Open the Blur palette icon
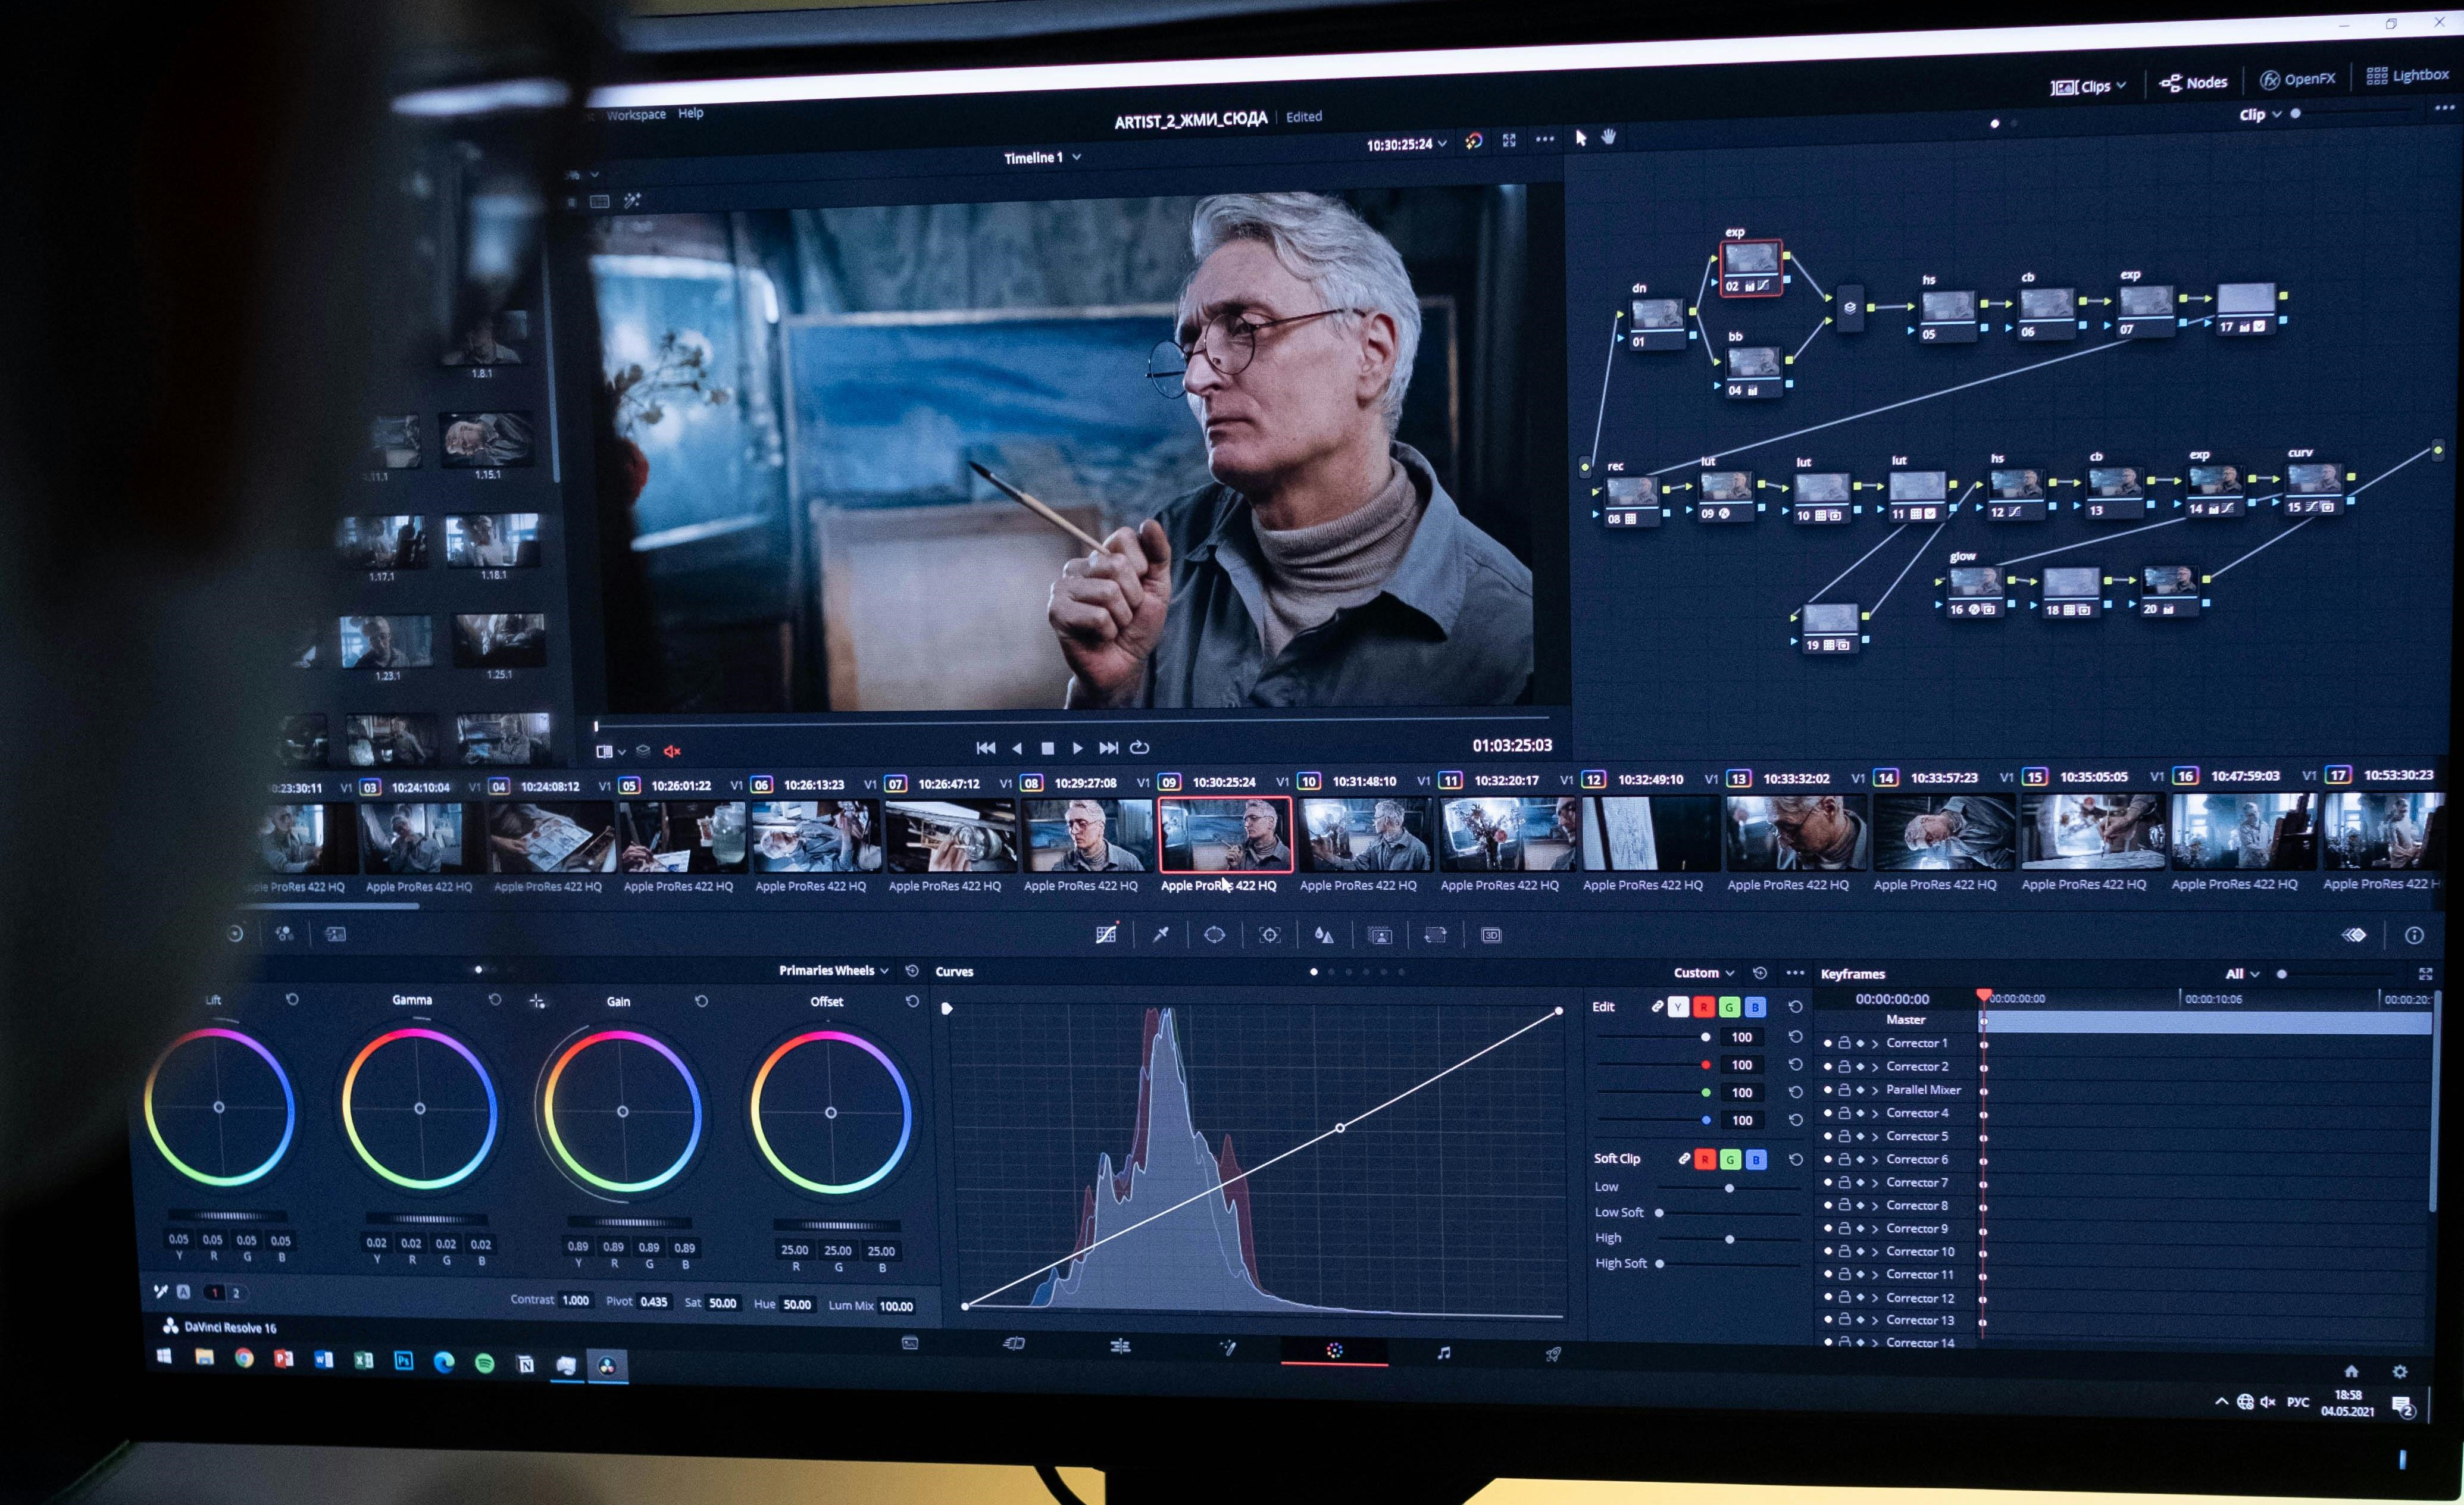This screenshot has width=2464, height=1505. tap(1324, 935)
